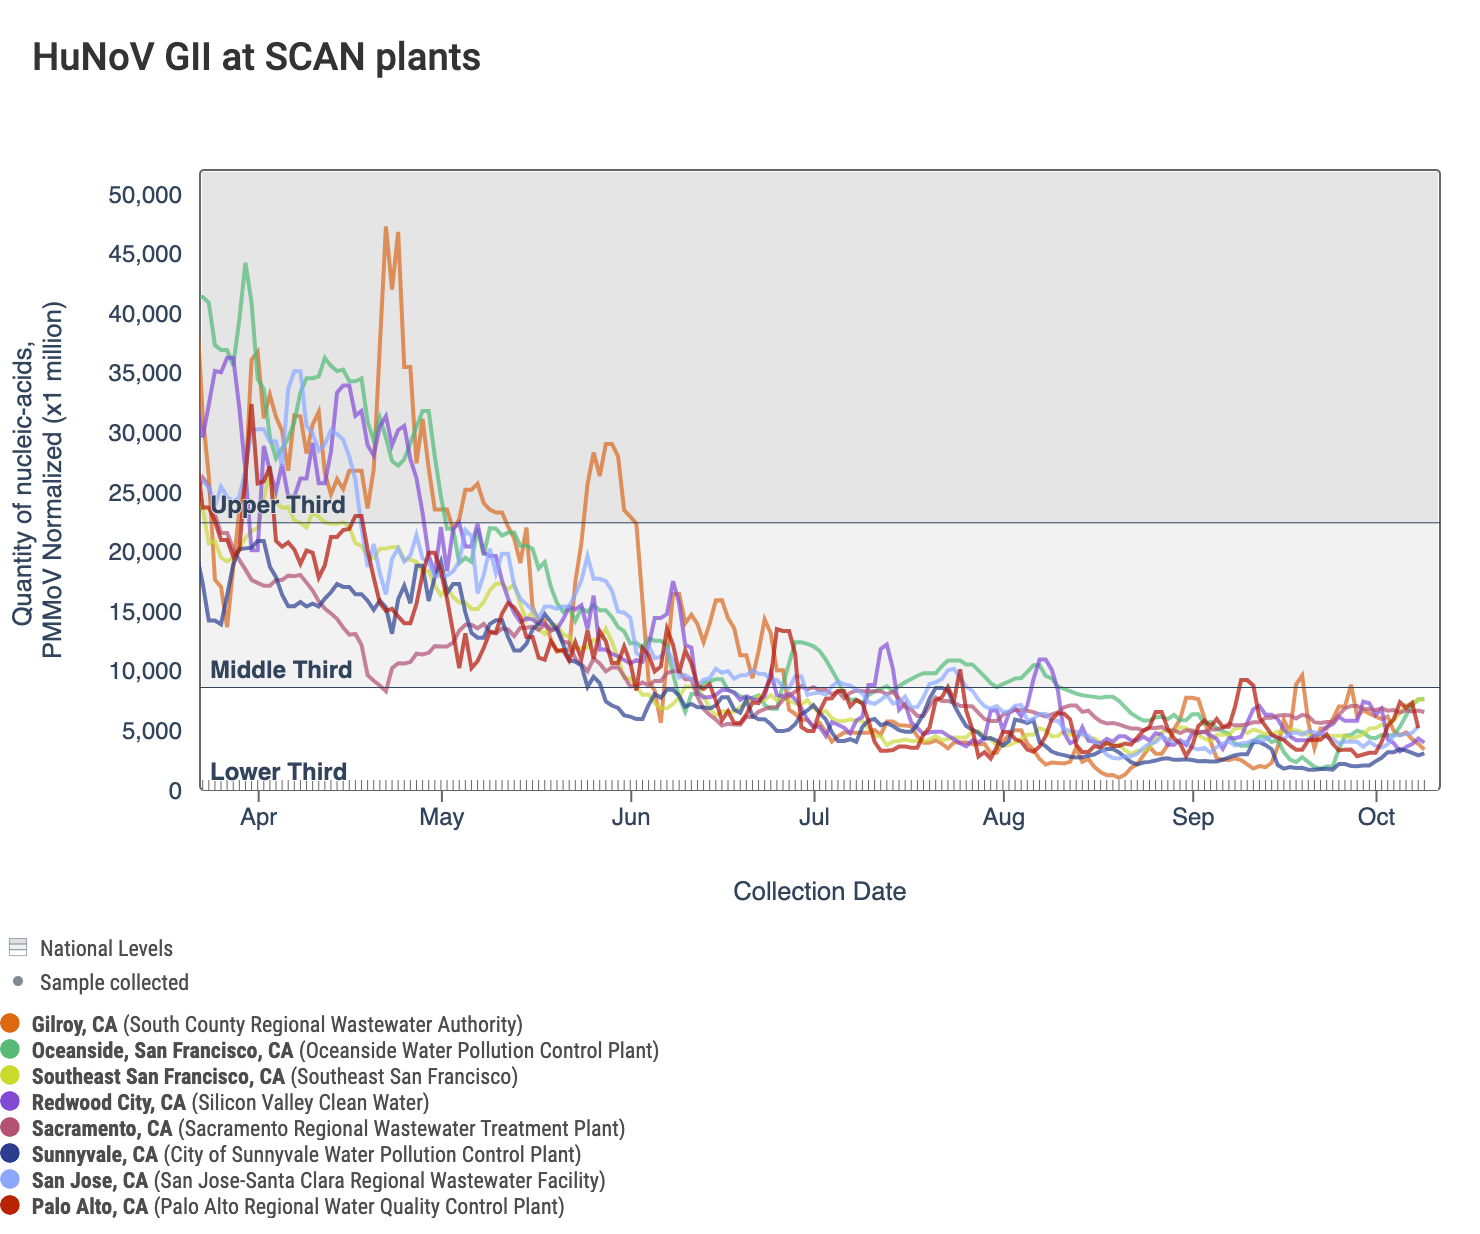The width and height of the screenshot is (1480, 1234).
Task: Click the Middle Third band label
Action: pyautogui.click(x=281, y=670)
